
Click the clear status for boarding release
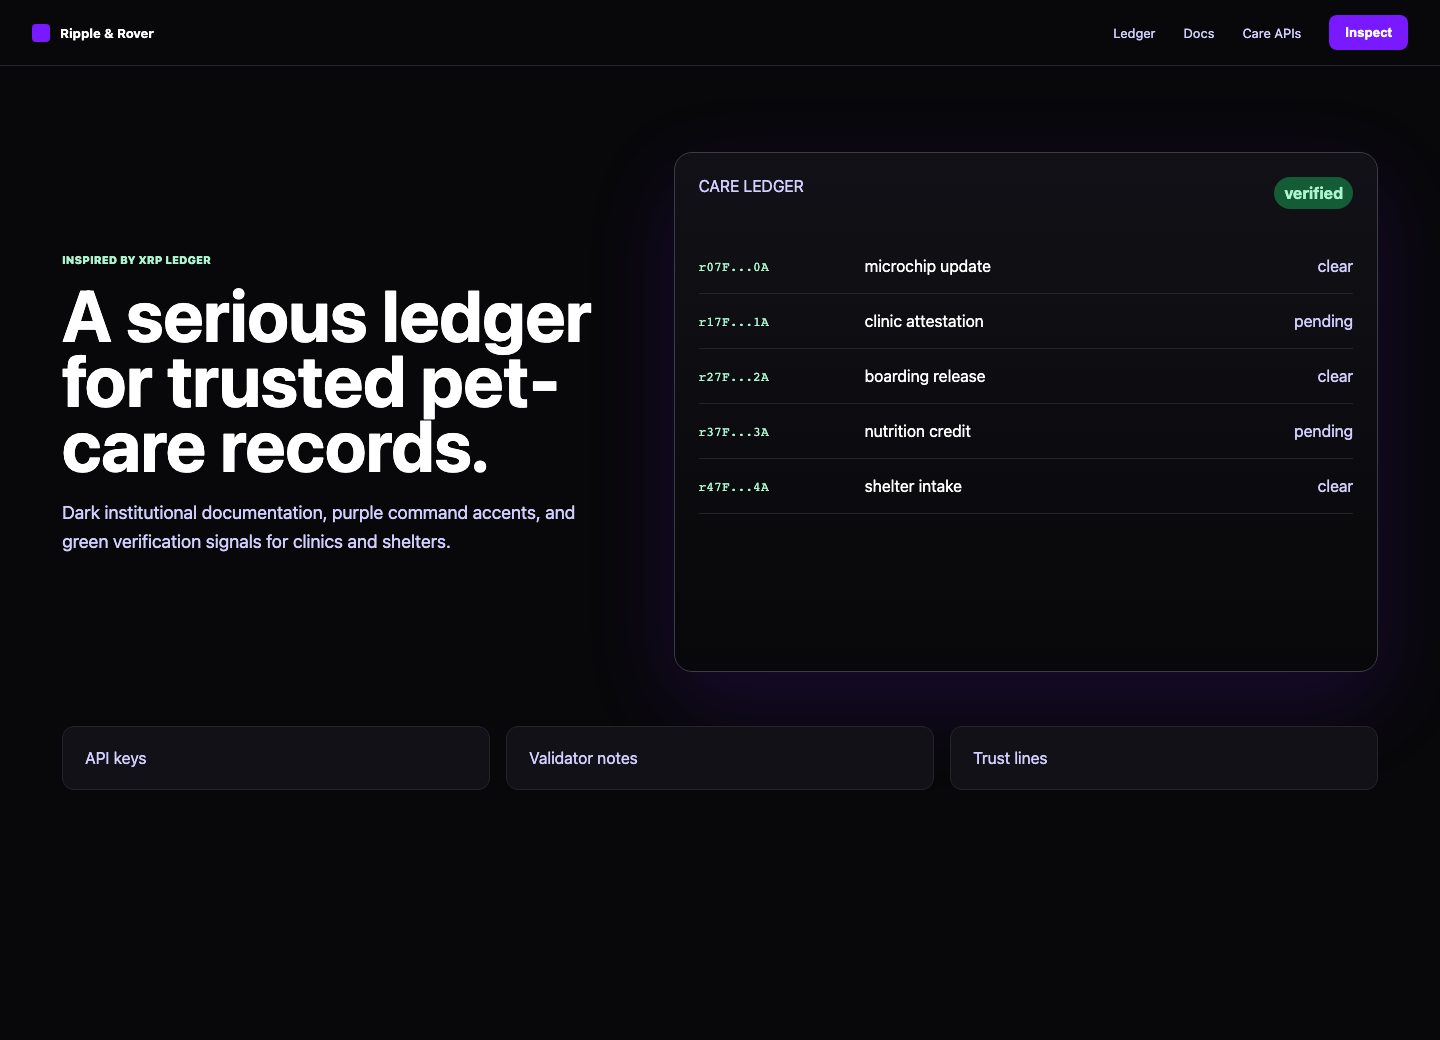point(1335,376)
